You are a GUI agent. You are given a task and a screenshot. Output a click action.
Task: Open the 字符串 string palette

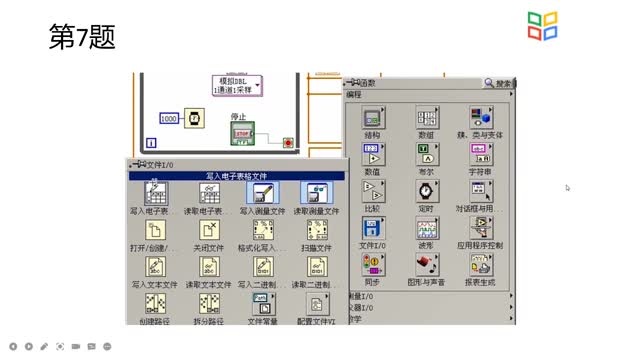click(480, 154)
